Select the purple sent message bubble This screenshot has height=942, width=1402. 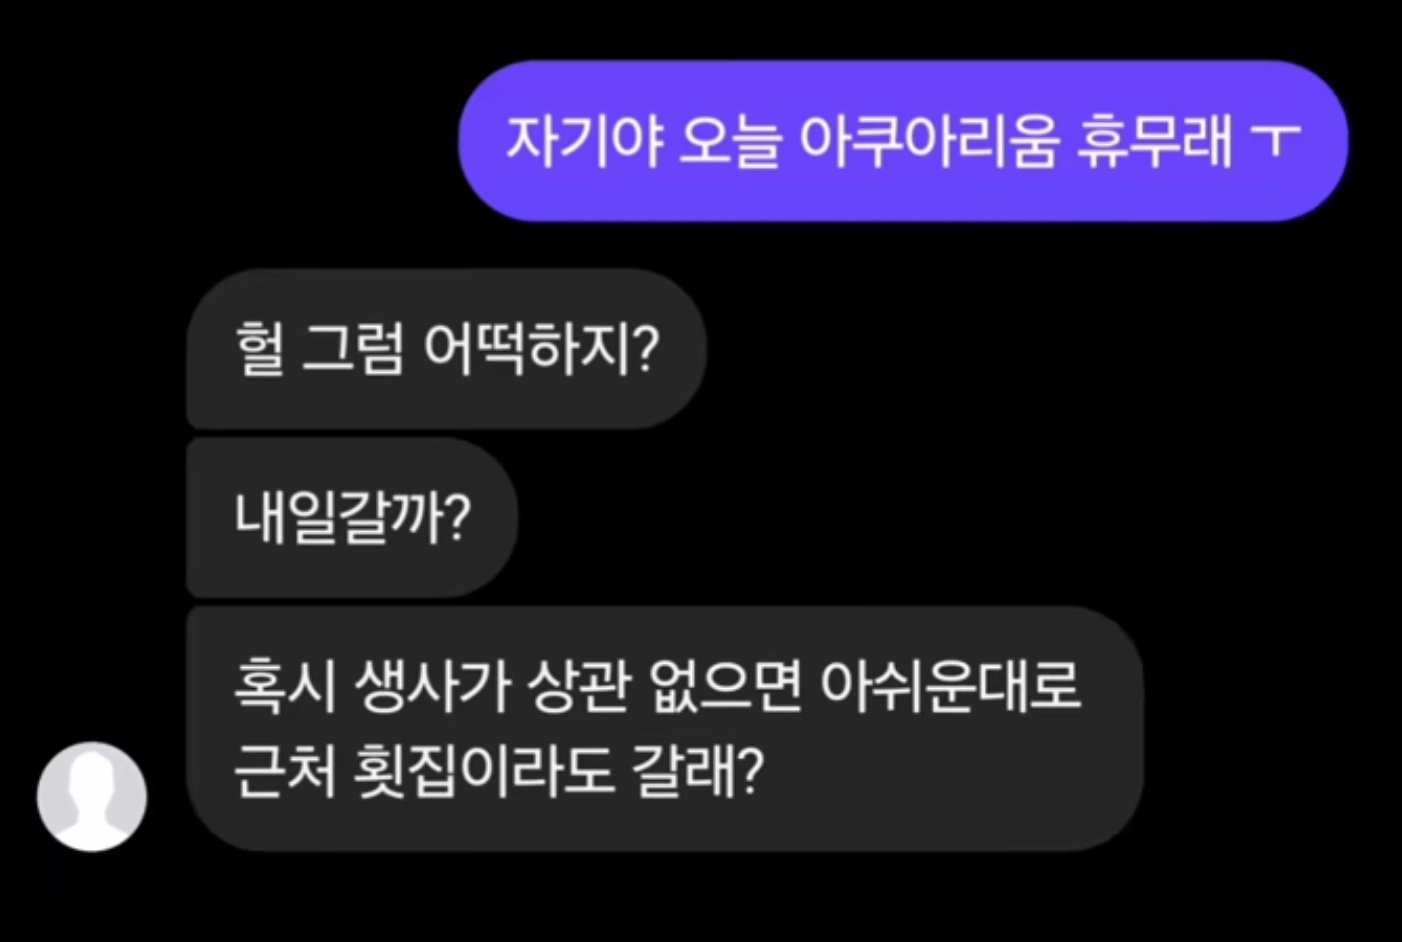903,141
